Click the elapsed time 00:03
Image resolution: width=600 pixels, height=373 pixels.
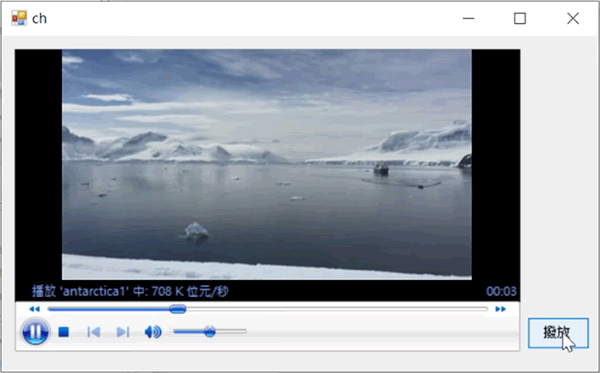click(501, 292)
